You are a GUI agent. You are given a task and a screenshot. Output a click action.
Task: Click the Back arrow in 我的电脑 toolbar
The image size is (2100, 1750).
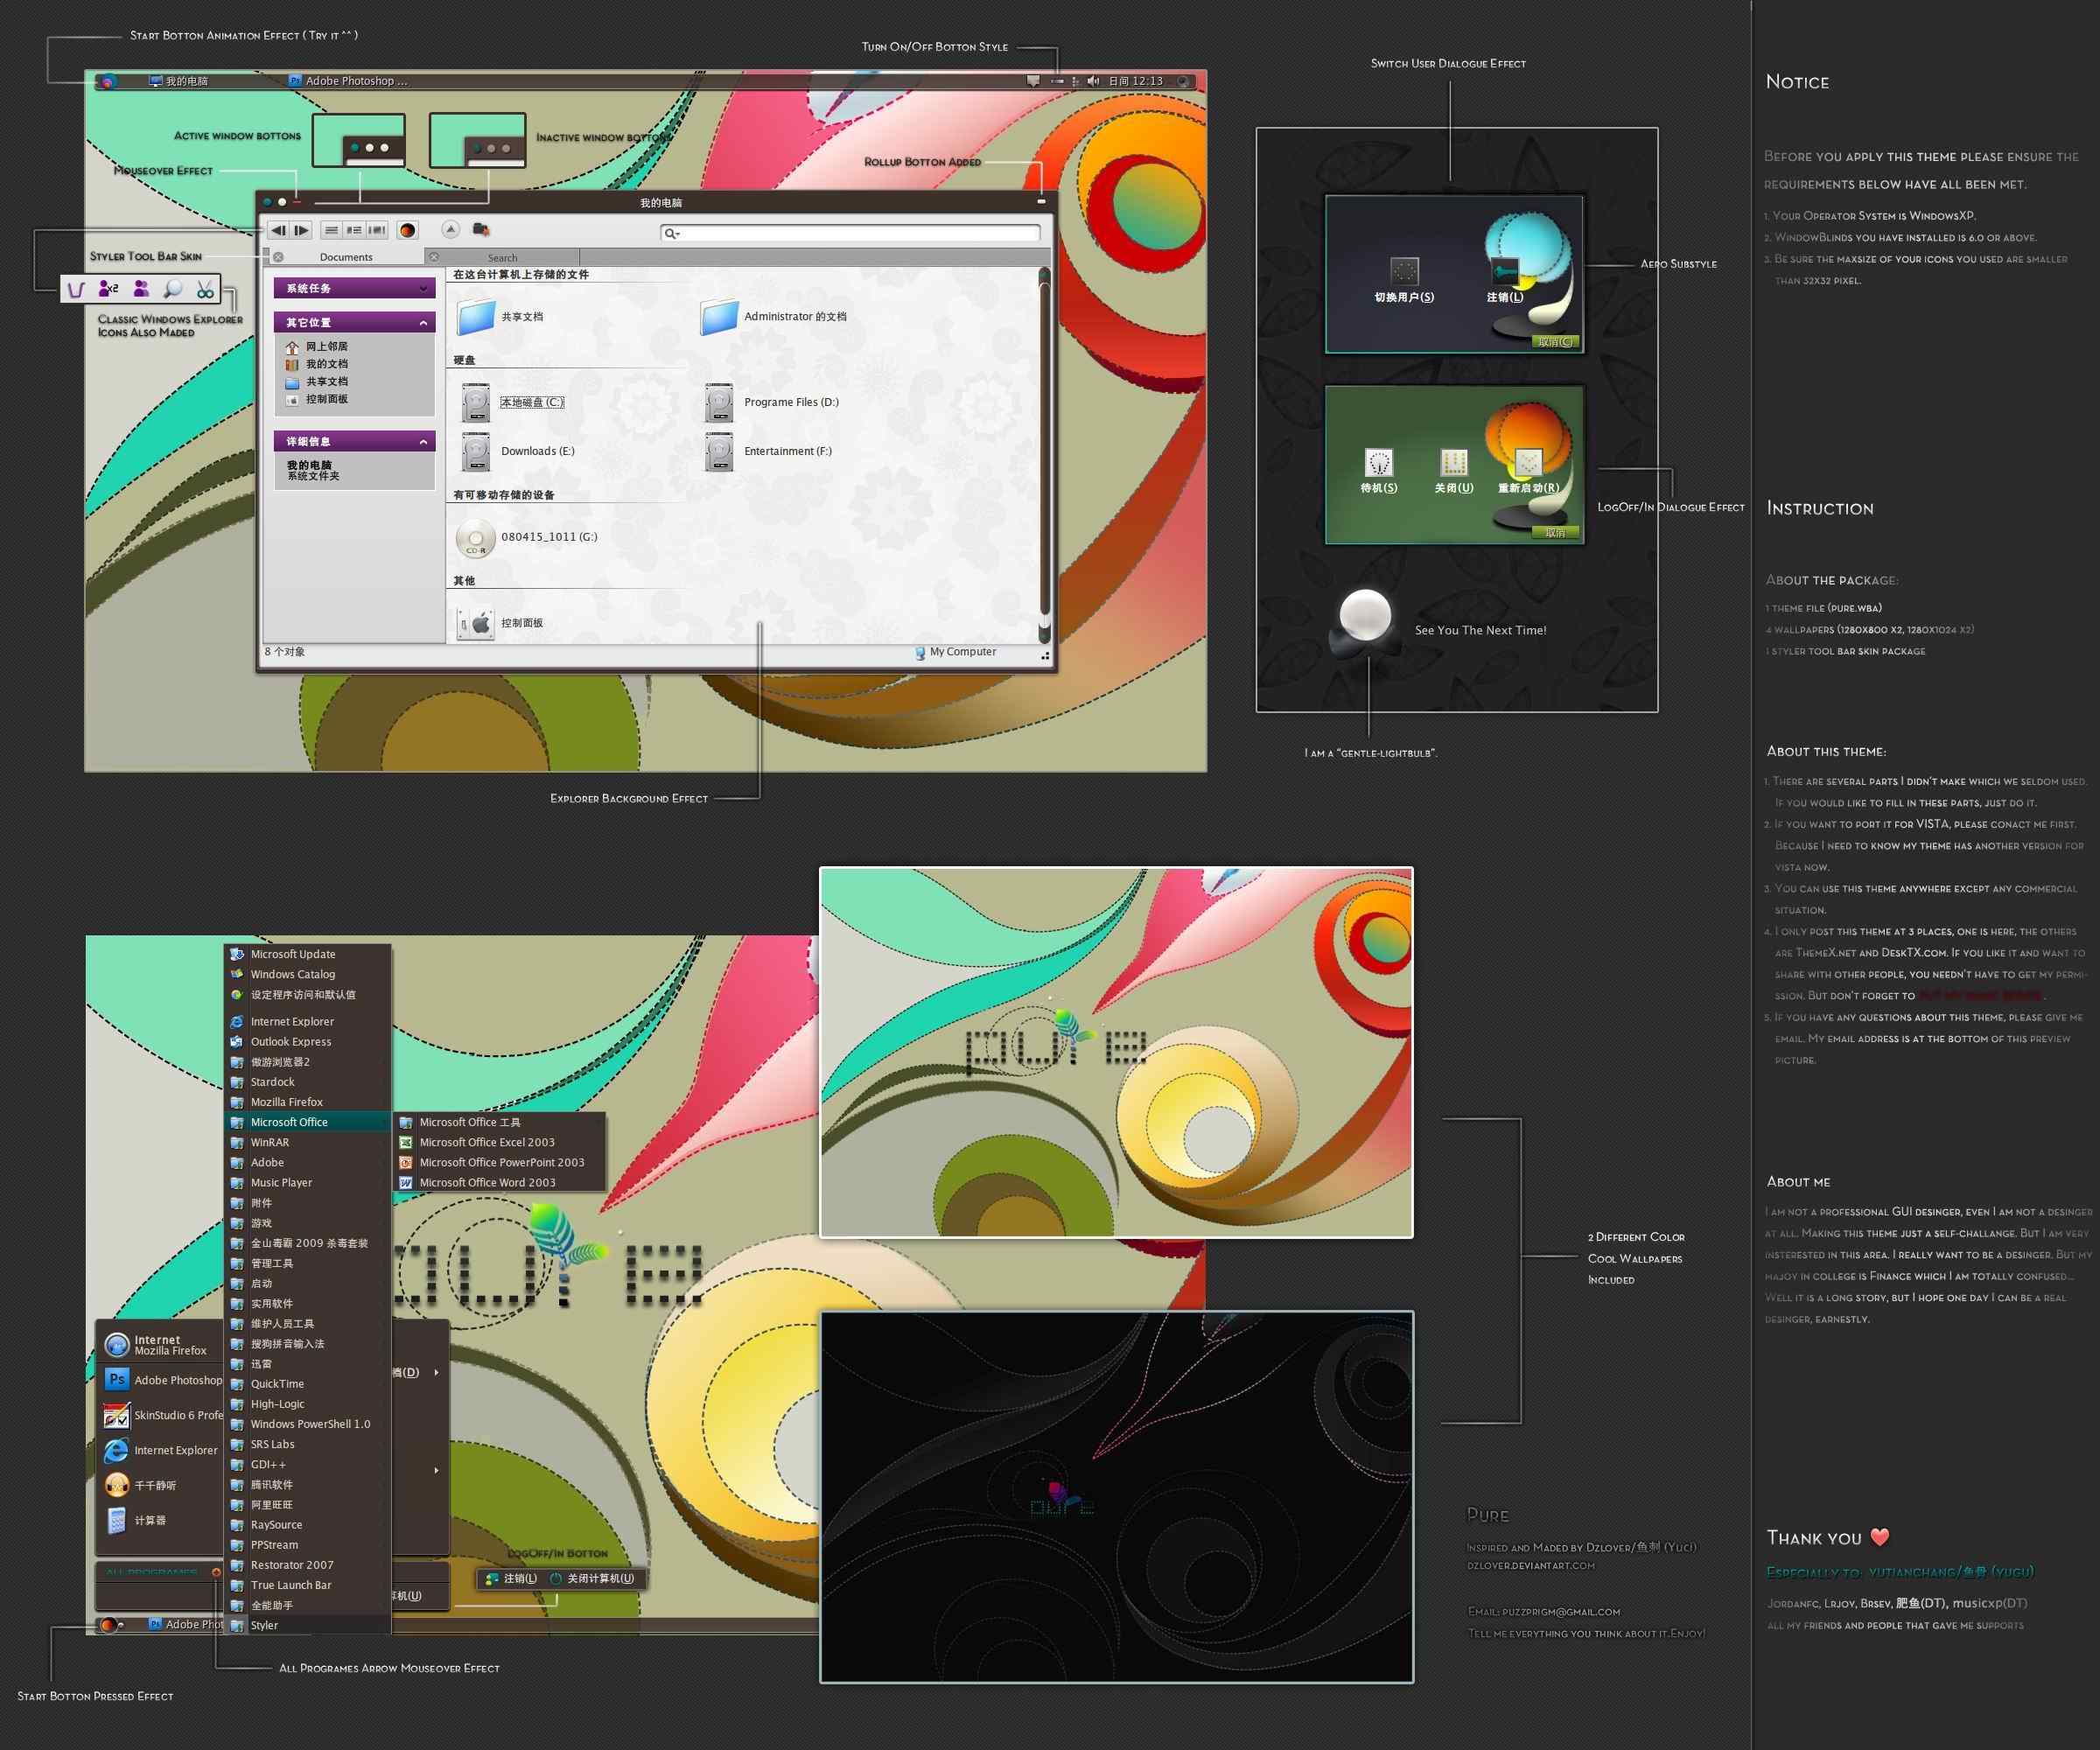[x=278, y=230]
